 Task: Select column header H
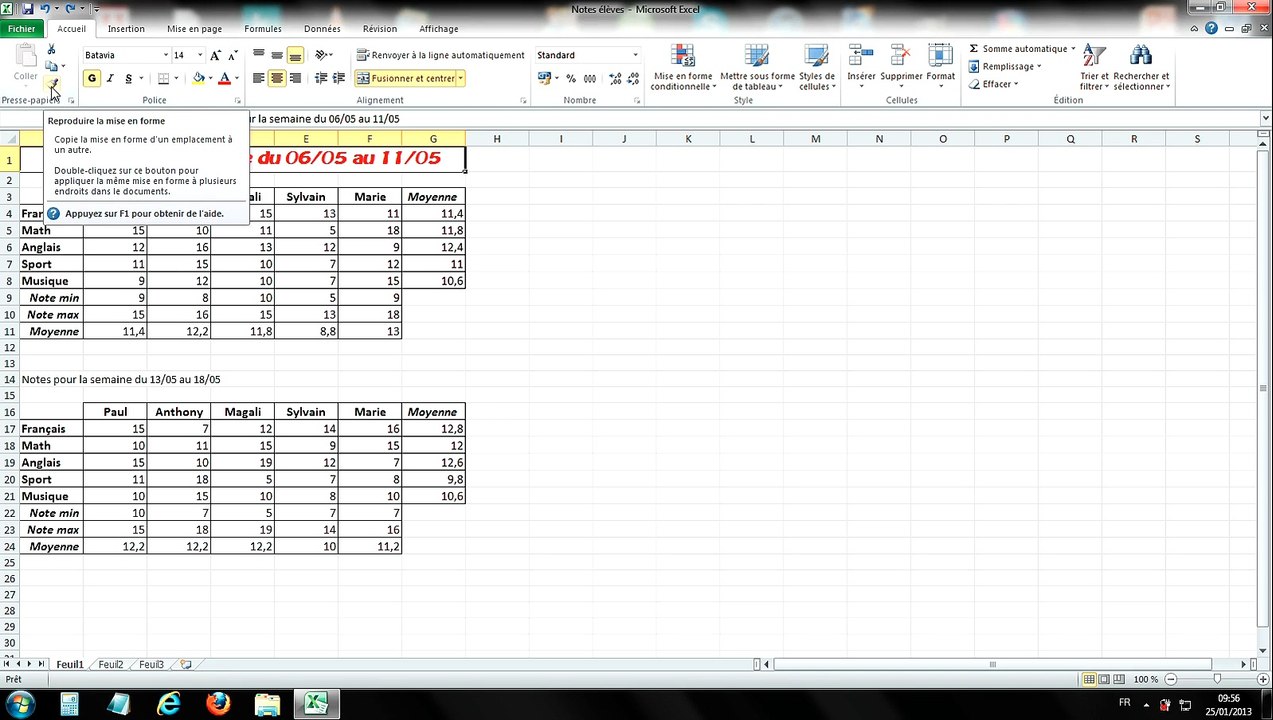[496, 139]
